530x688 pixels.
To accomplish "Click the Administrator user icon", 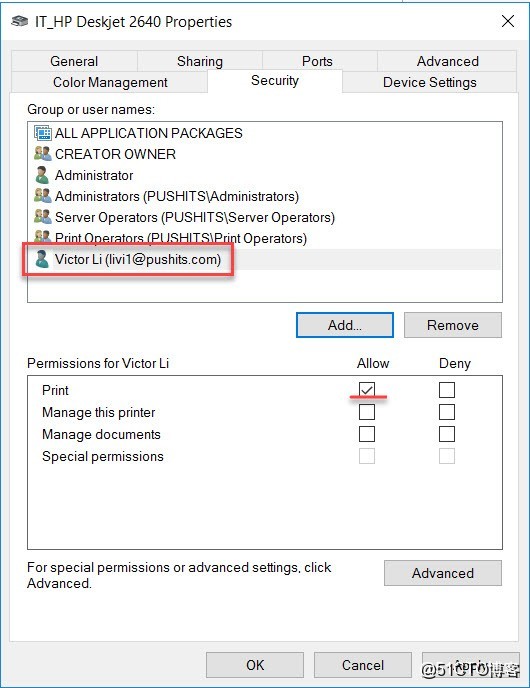I will pos(42,175).
